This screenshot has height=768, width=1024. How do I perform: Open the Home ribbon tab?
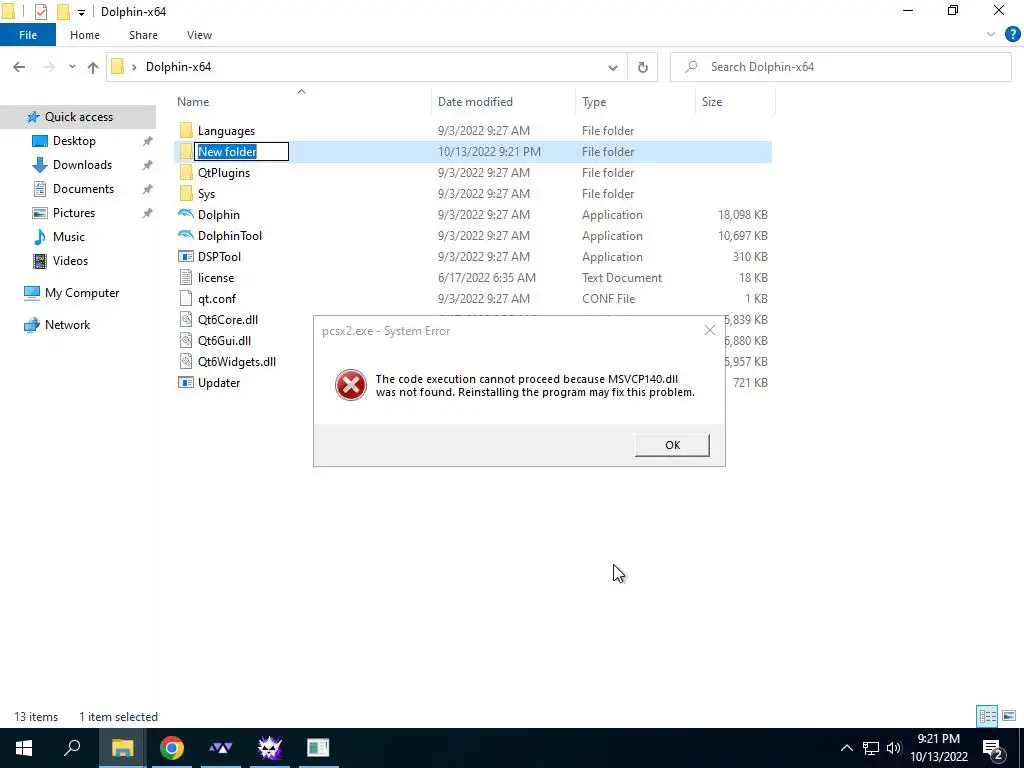(85, 35)
